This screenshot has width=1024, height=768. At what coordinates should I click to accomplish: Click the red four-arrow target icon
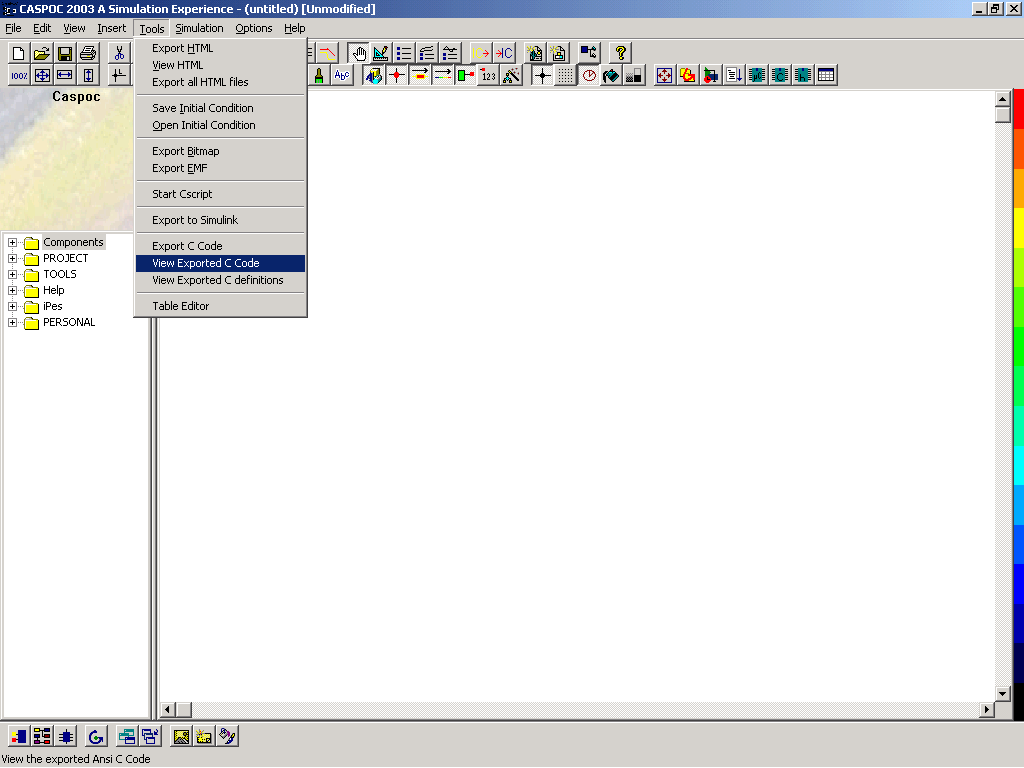point(664,76)
